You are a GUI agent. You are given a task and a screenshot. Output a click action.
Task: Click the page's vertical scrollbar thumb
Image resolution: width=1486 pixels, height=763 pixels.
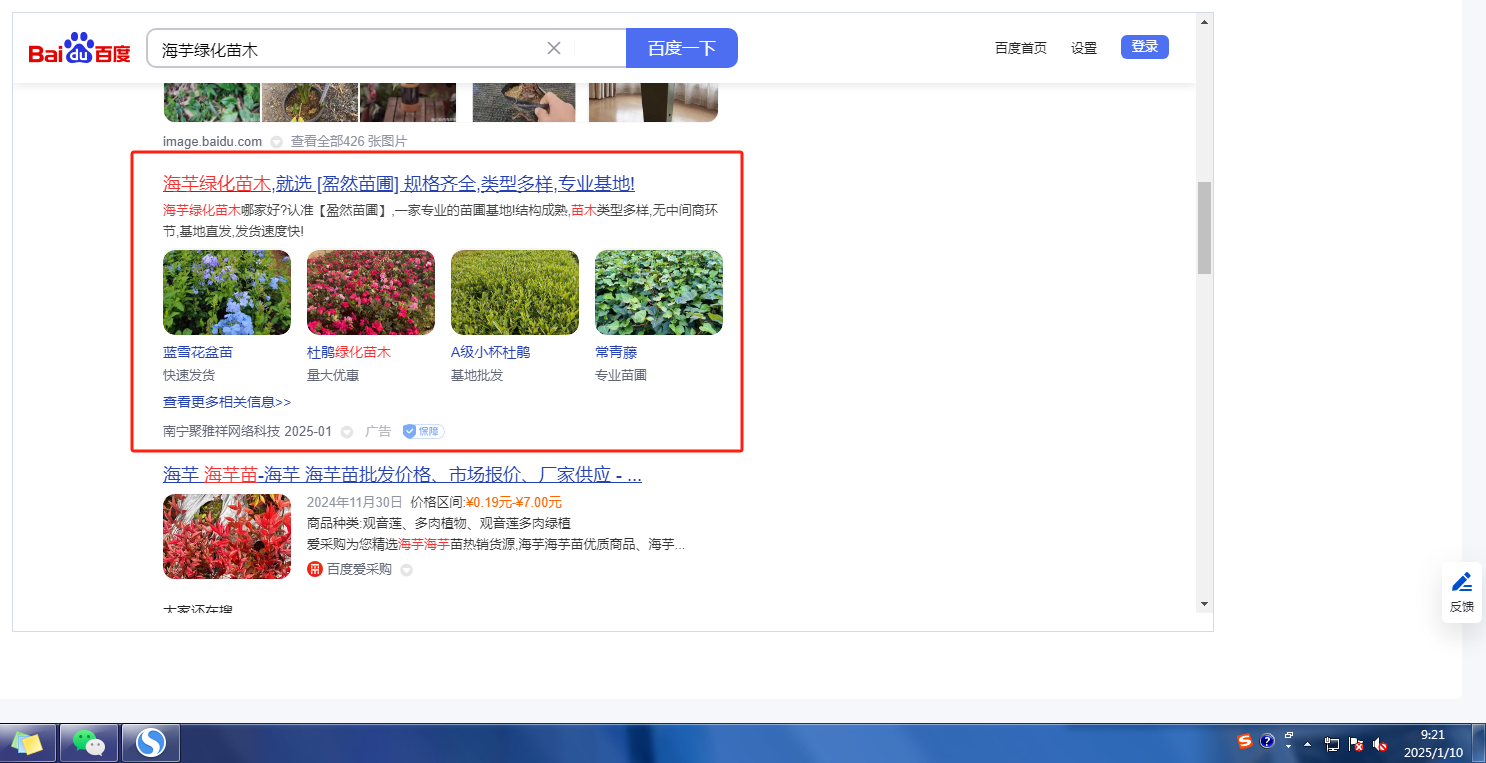point(1204,228)
